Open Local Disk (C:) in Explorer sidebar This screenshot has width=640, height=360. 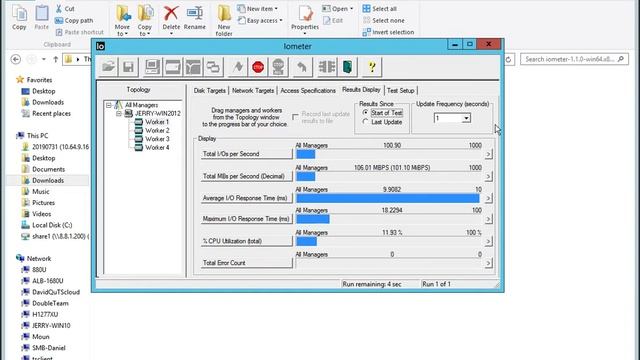click(47, 225)
